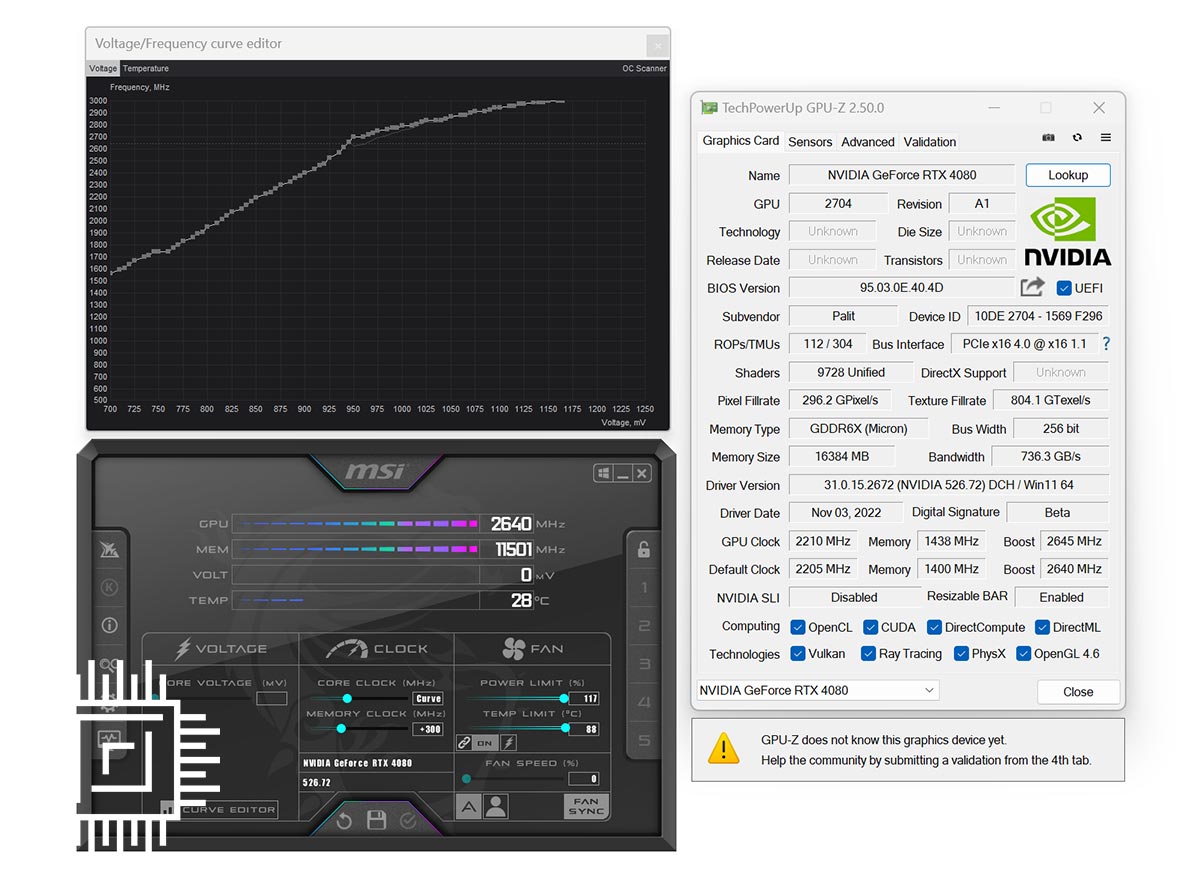The width and height of the screenshot is (1200, 880).
Task: Click the Memory Clock +300 value field
Action: [x=428, y=729]
